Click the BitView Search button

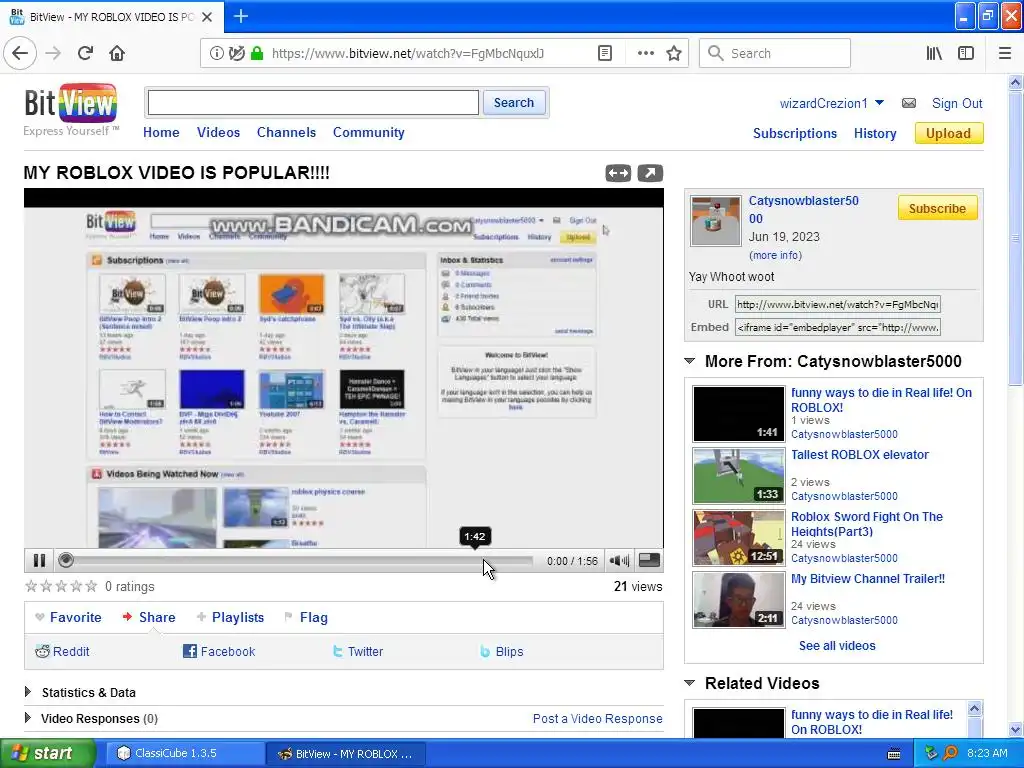coord(514,103)
